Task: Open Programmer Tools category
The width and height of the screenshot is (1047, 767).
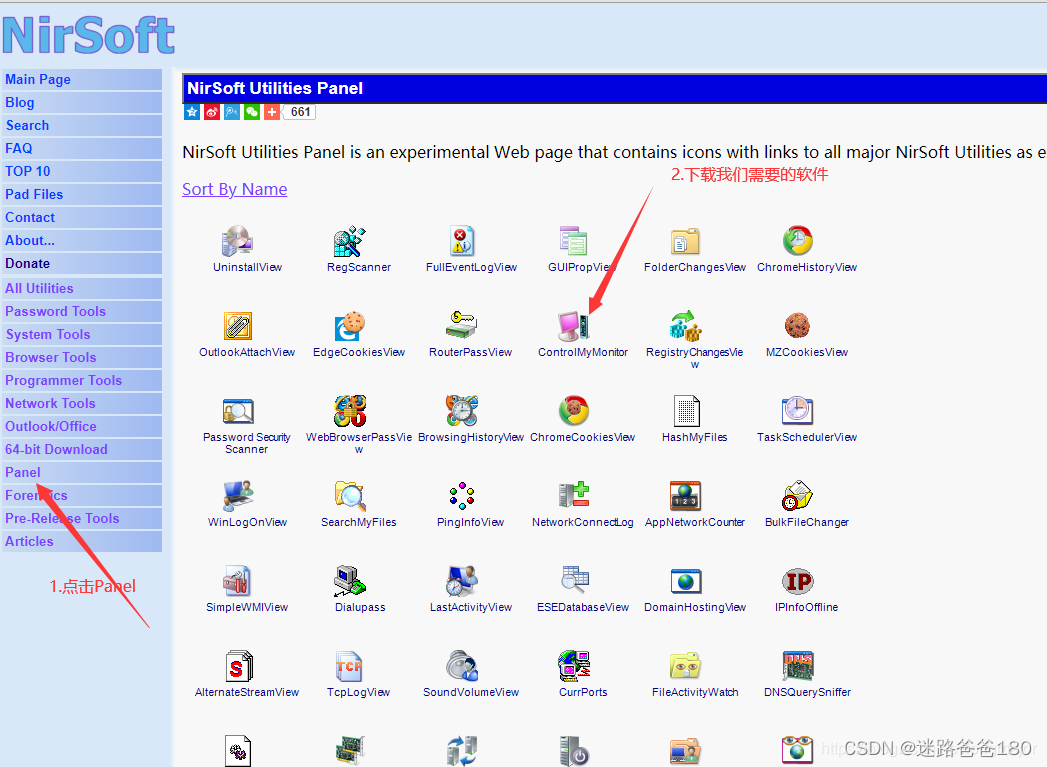Action: [x=81, y=380]
